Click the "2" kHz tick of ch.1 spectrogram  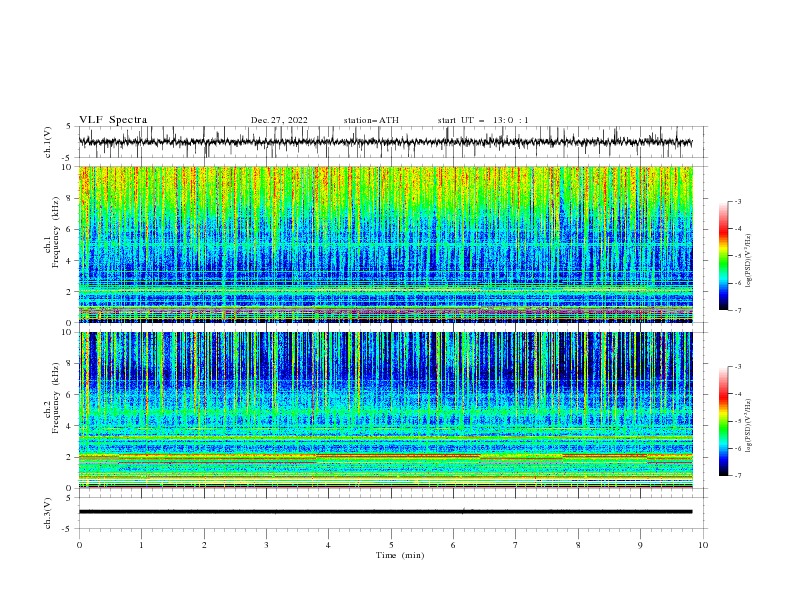pyautogui.click(x=70, y=292)
